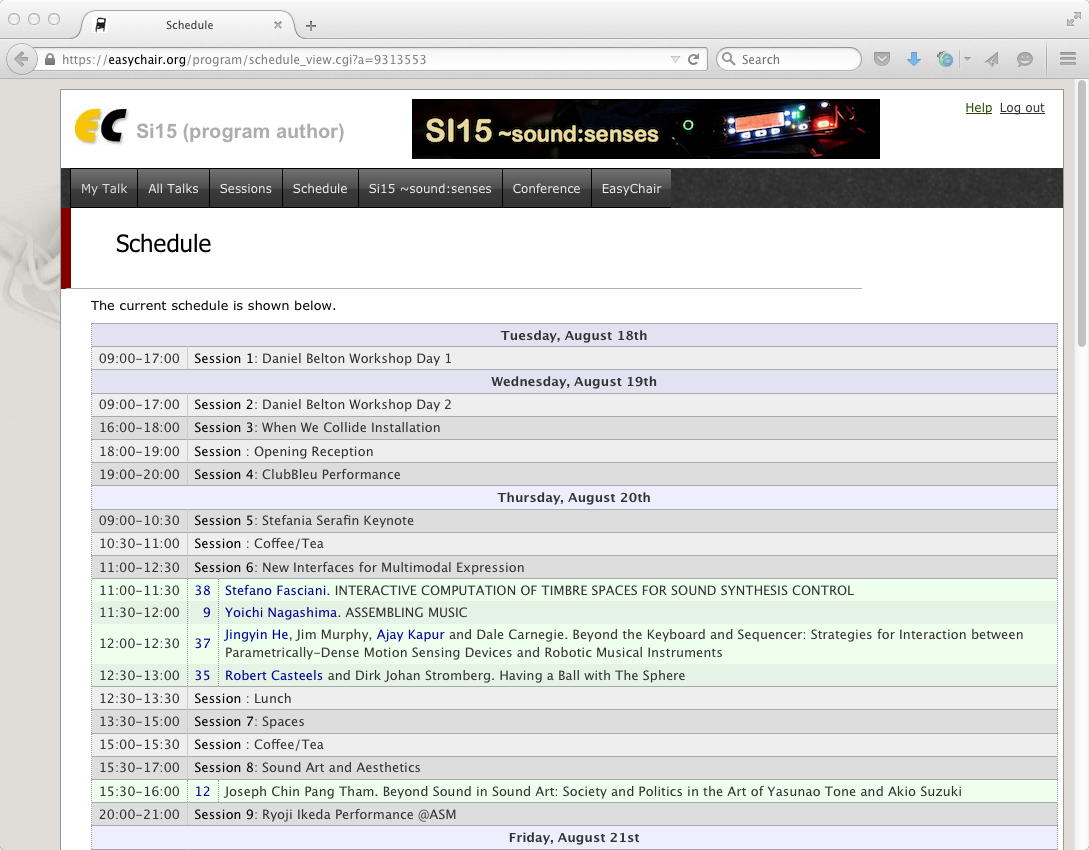Expand the globe extension dropdown arrow
This screenshot has height=850, width=1089.
point(967,59)
